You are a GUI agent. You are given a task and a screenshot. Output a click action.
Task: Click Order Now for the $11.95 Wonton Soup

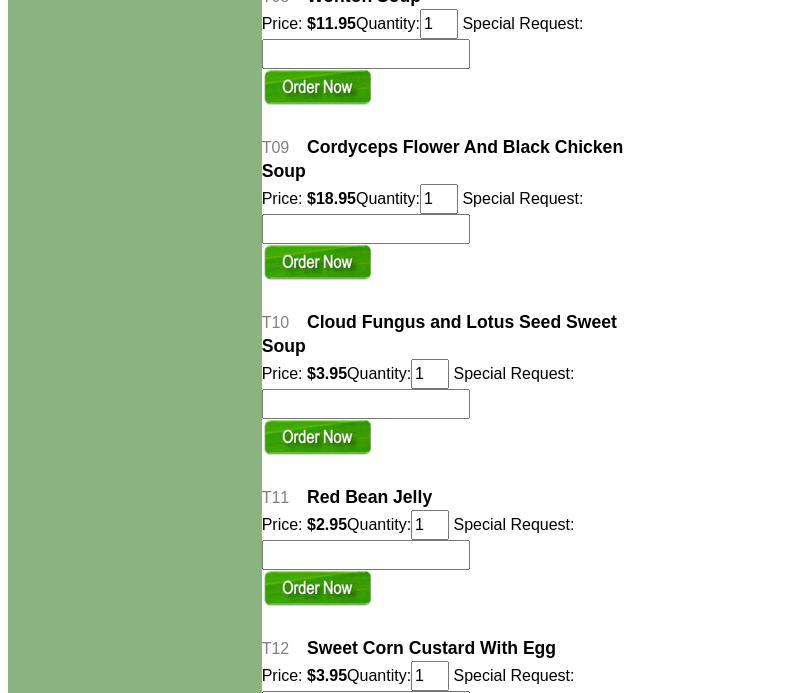[317, 88]
